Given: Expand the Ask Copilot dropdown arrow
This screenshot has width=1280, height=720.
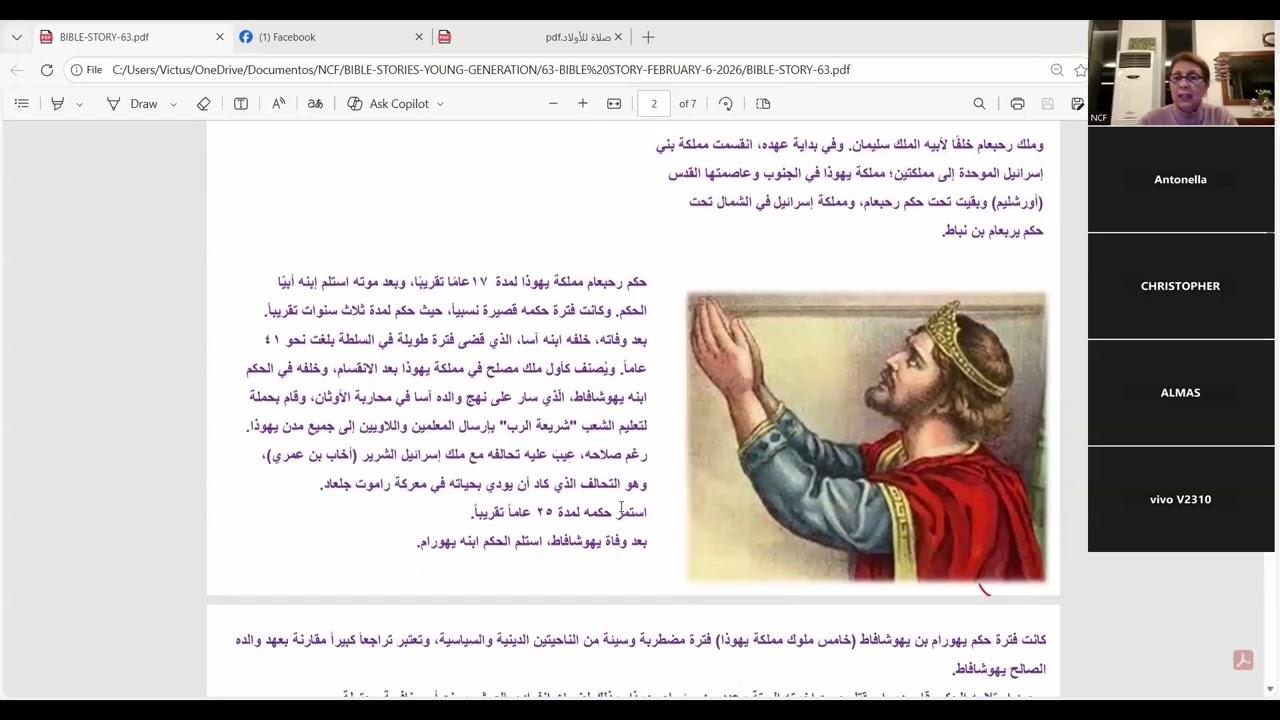Looking at the screenshot, I should (440, 104).
